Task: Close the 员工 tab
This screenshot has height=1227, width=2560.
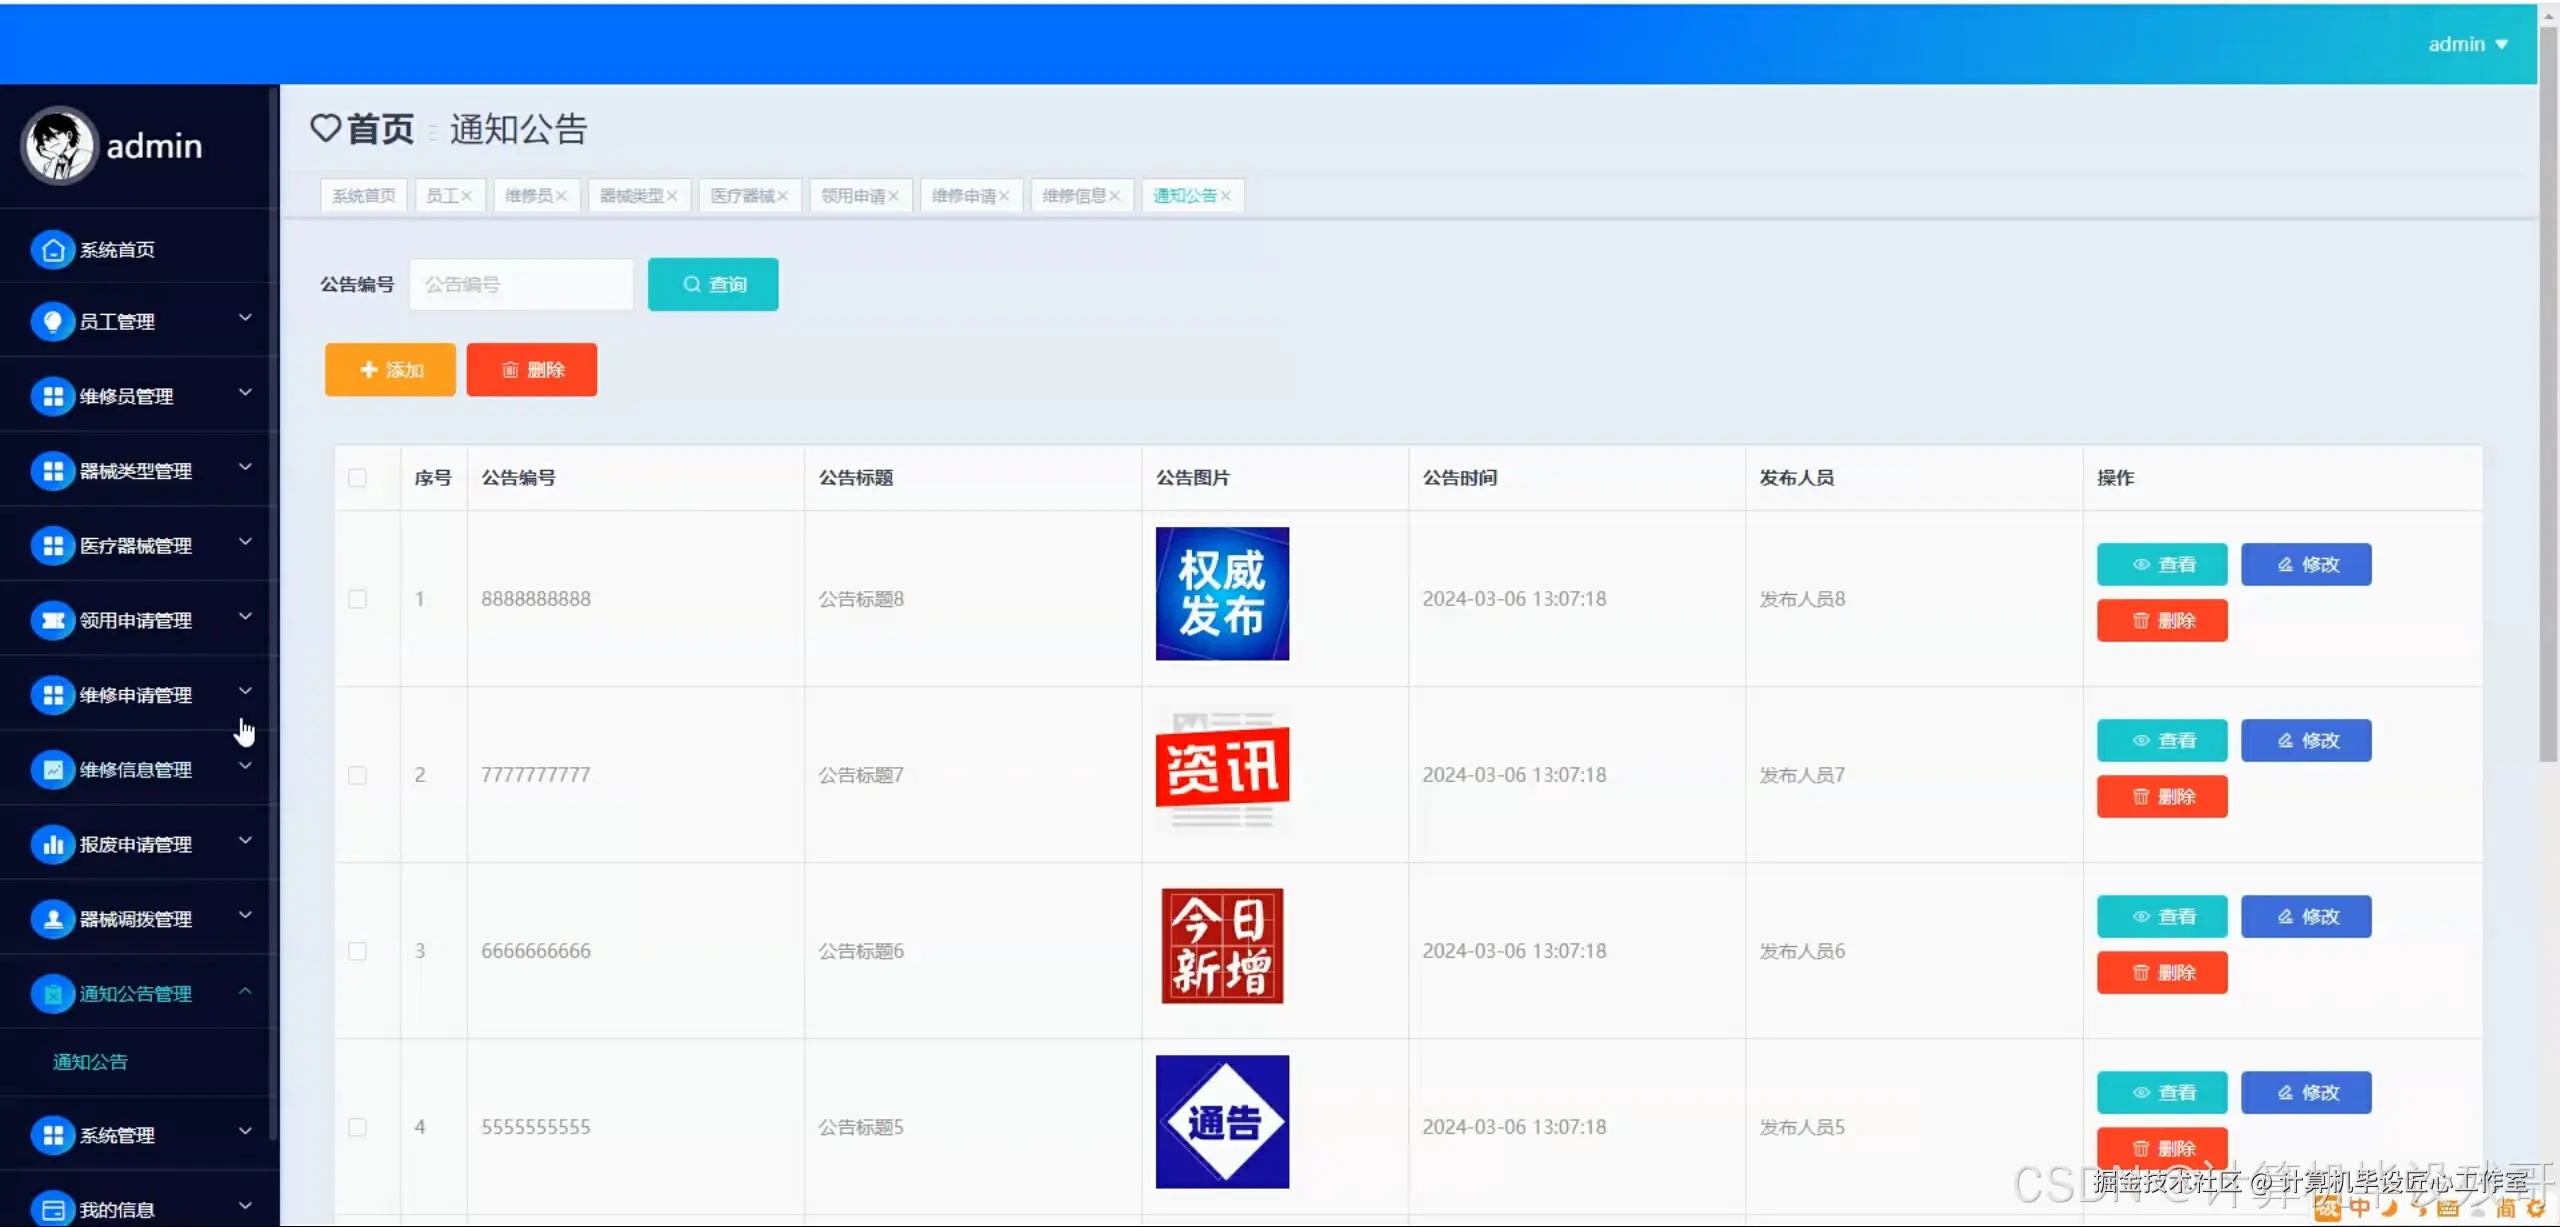Action: pos(468,195)
